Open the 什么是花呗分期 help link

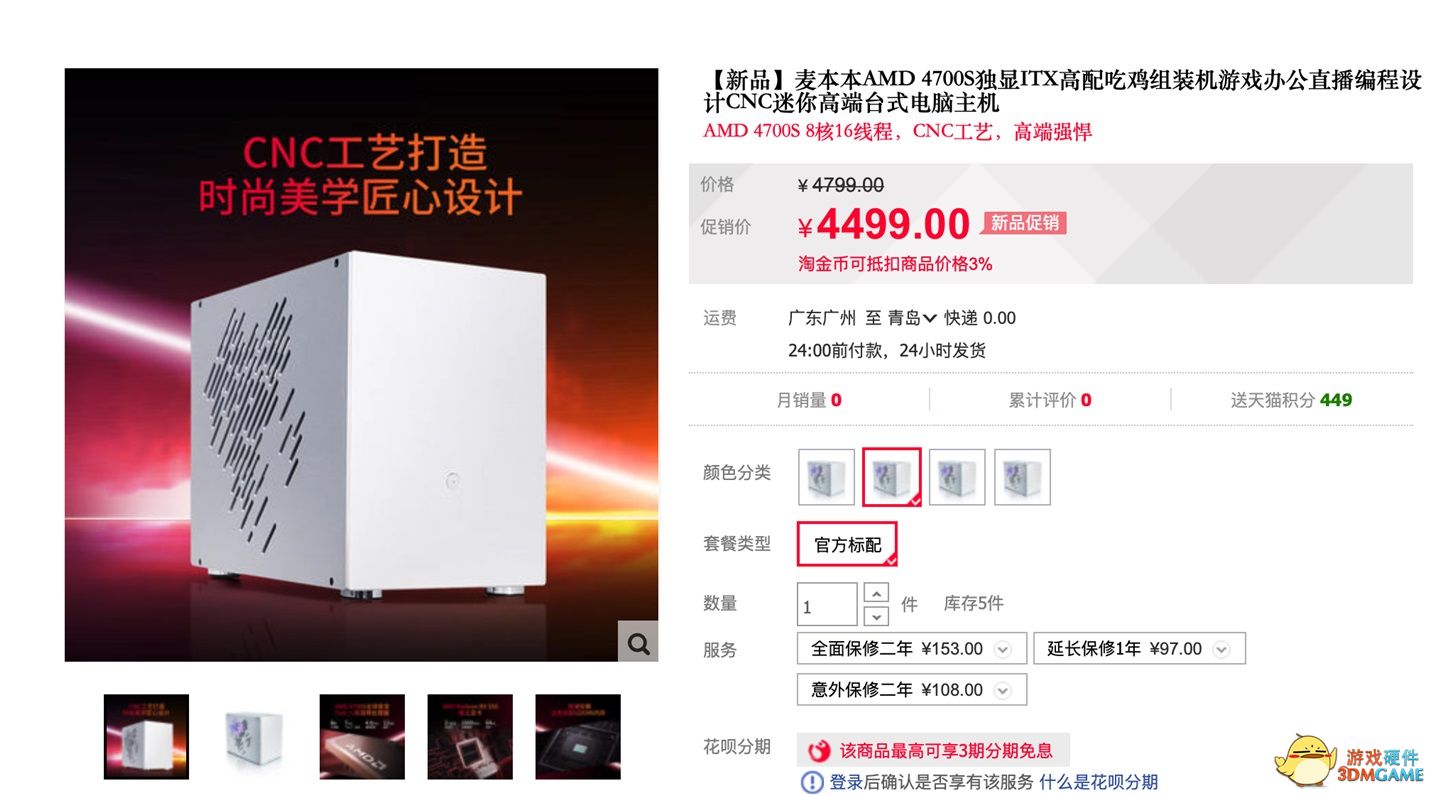click(x=1098, y=782)
